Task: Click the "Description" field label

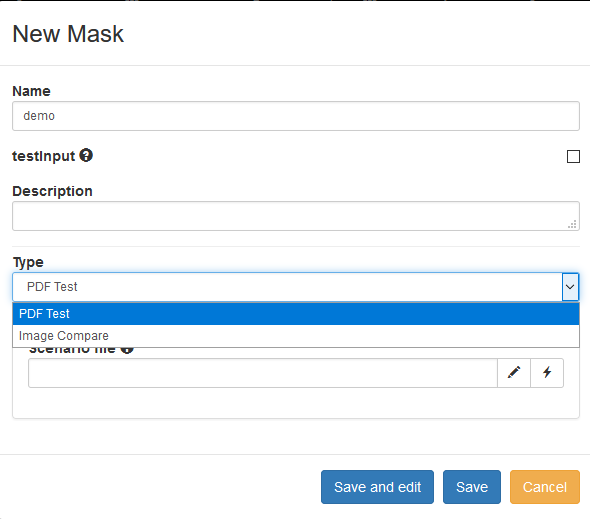Action: point(52,191)
